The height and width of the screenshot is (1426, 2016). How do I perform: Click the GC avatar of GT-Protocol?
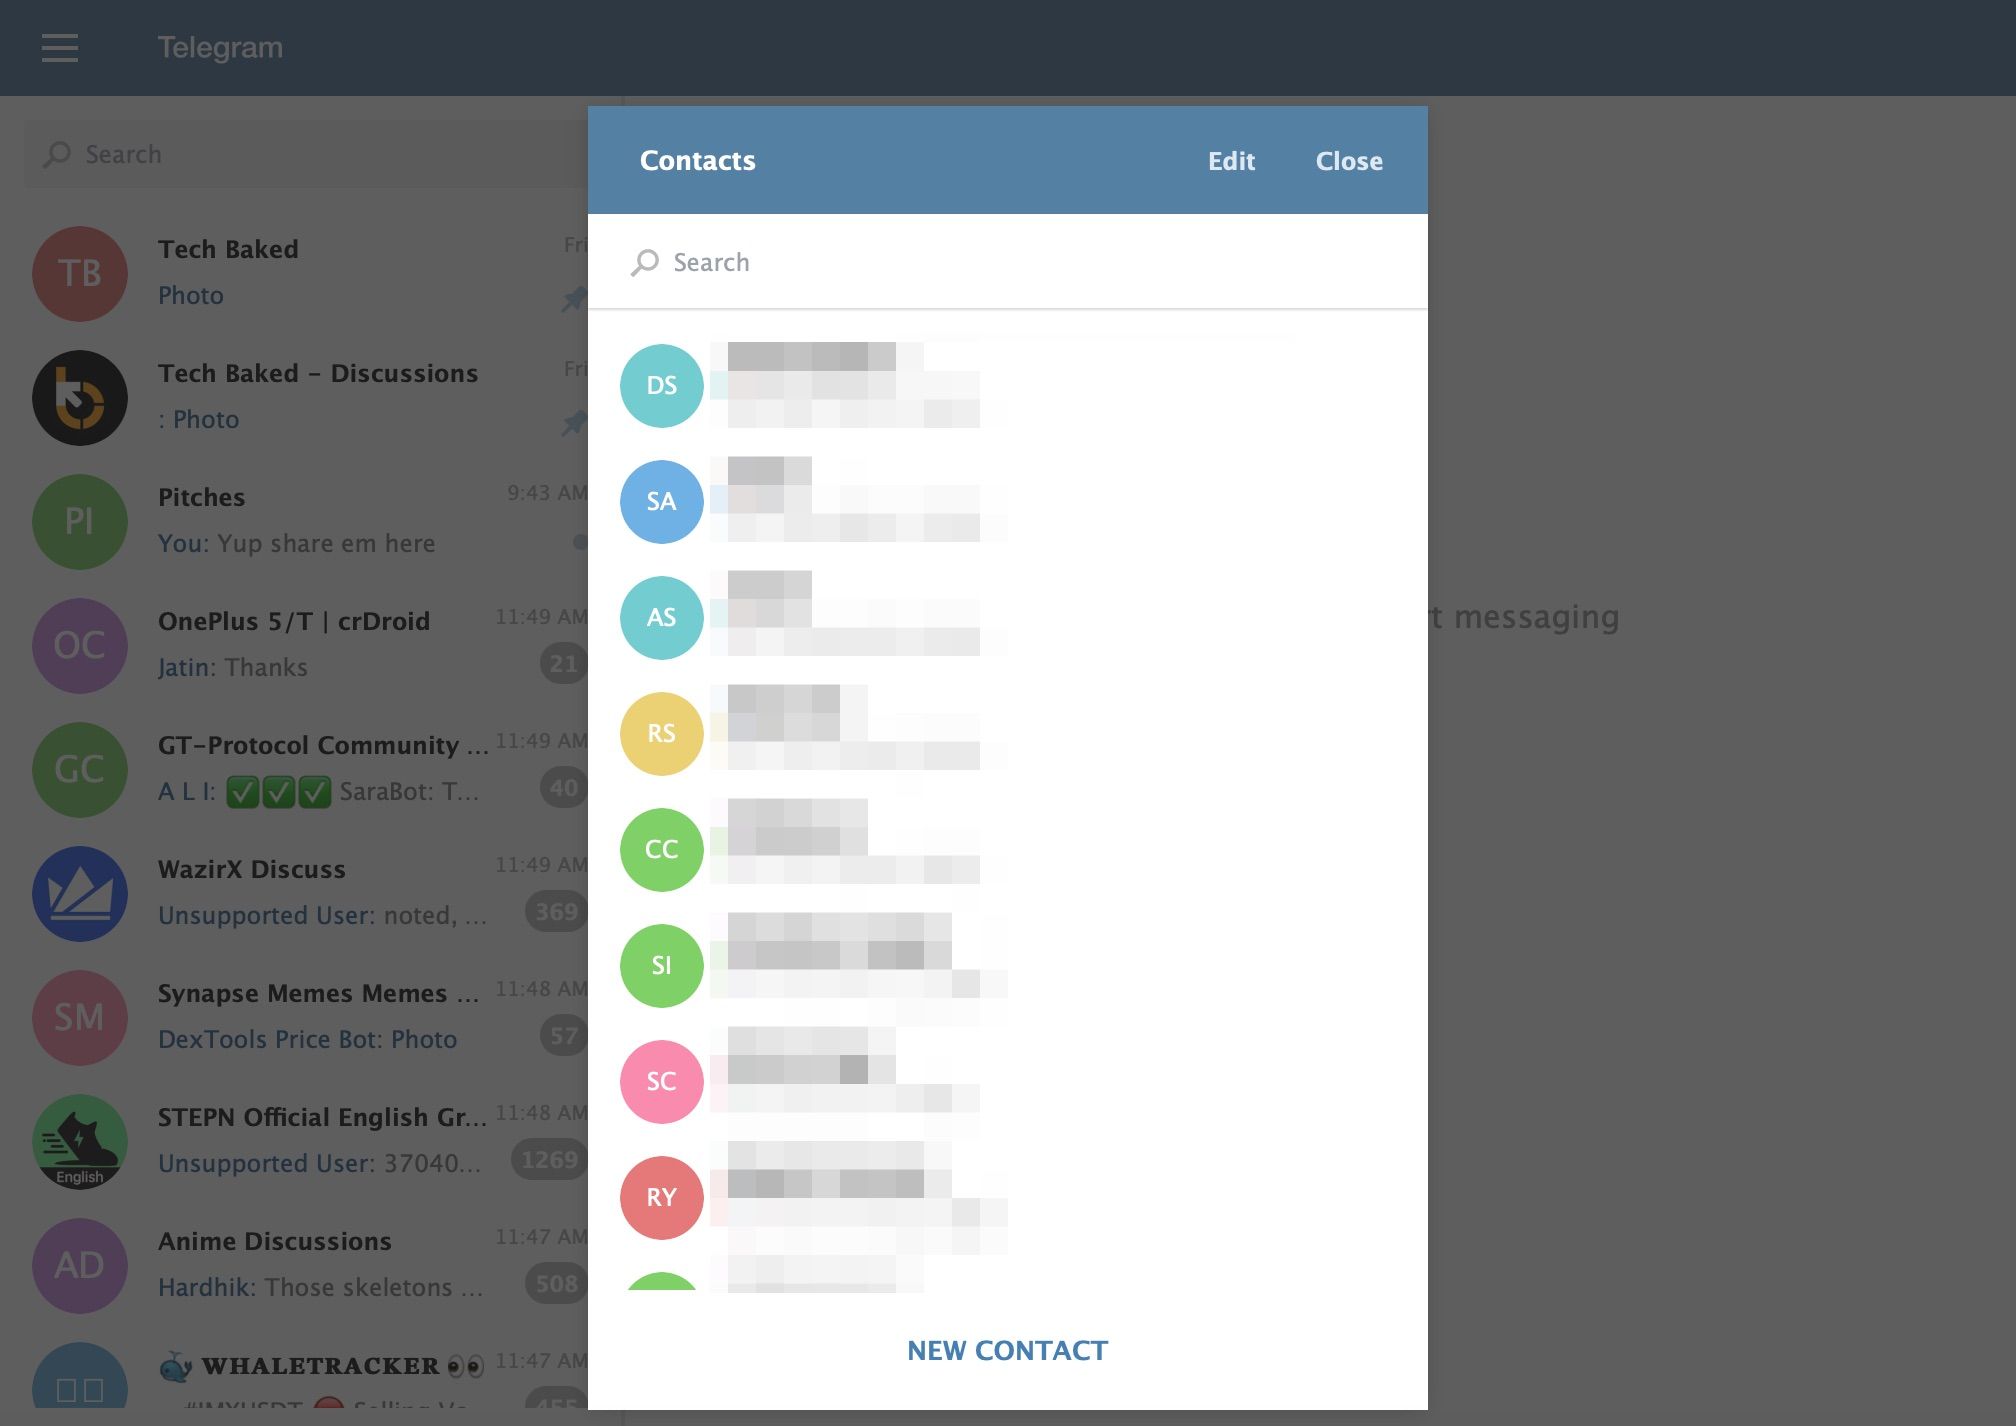click(x=80, y=770)
